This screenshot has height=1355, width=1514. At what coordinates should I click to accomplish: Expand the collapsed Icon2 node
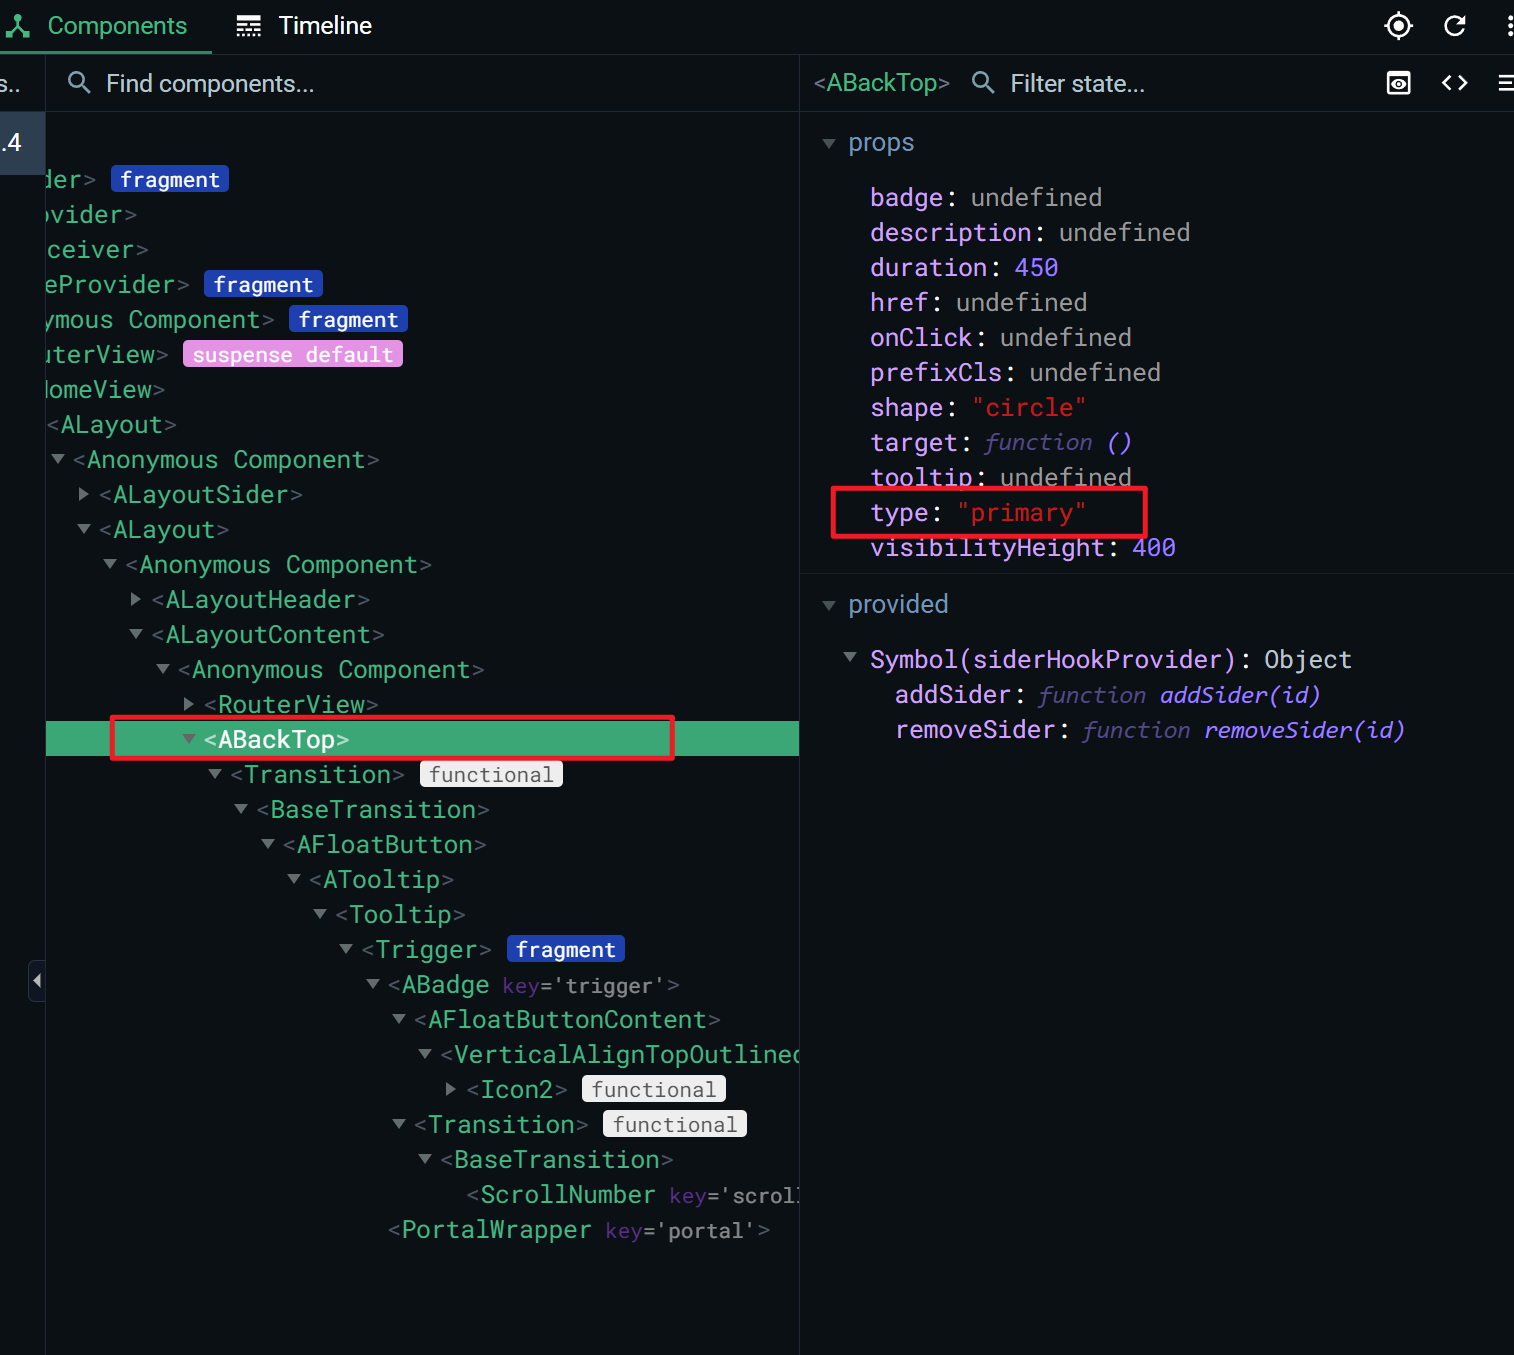(x=450, y=1089)
